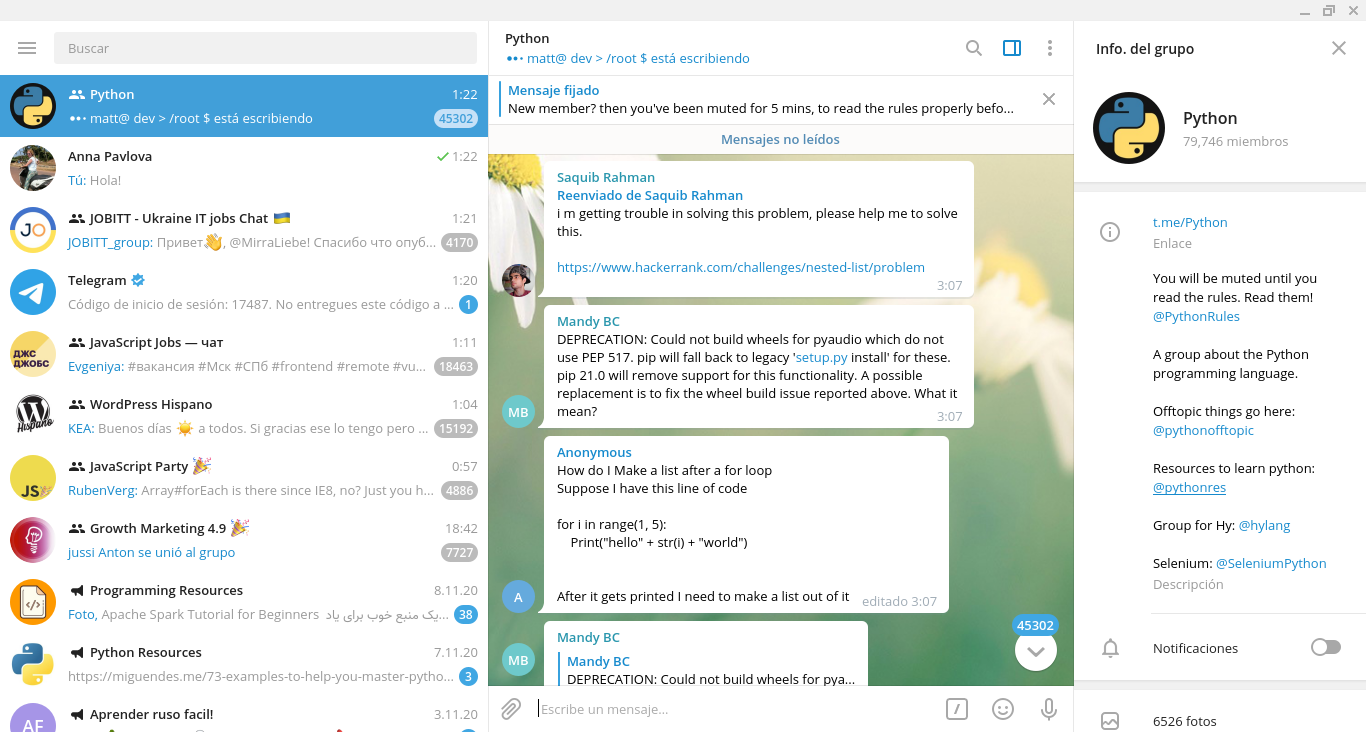This screenshot has width=1366, height=732.
Task: Click the Buscar search field
Action: pos(265,48)
